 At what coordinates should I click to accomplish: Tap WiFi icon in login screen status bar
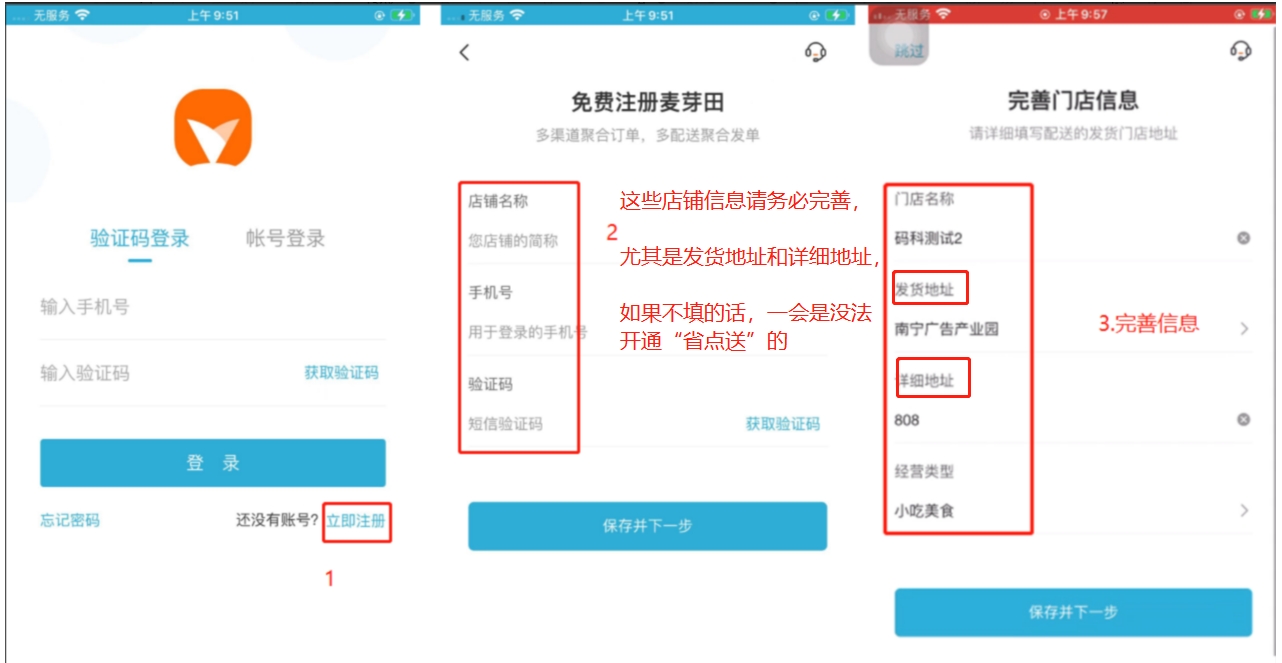(x=81, y=15)
